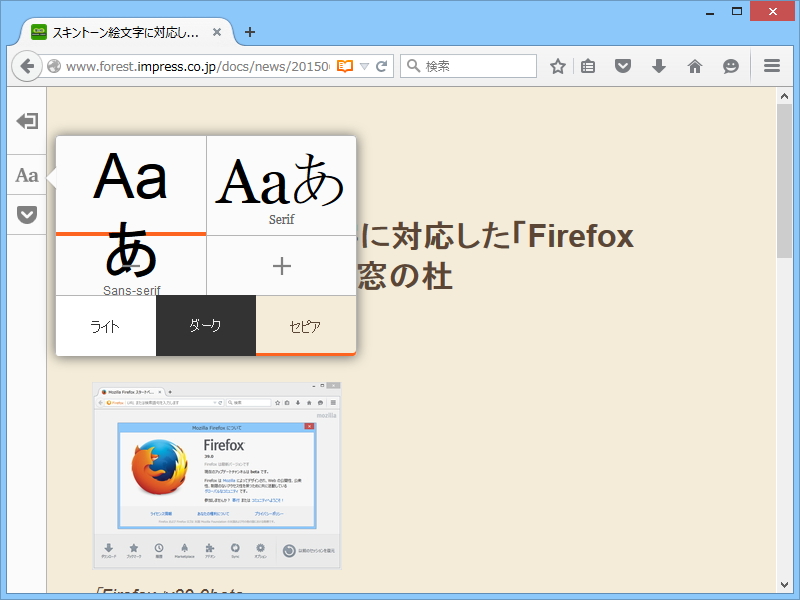Select the Sans-serif font option
The image size is (800, 600).
[131, 185]
